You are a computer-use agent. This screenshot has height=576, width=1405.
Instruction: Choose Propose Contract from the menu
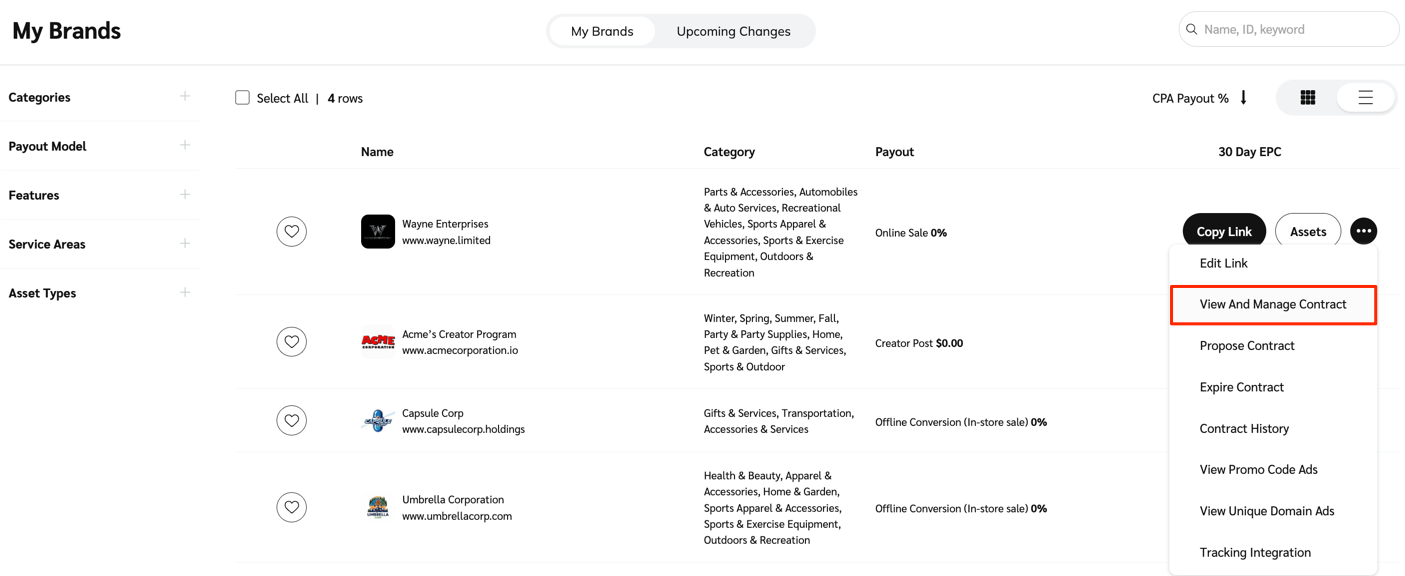[x=1246, y=346]
